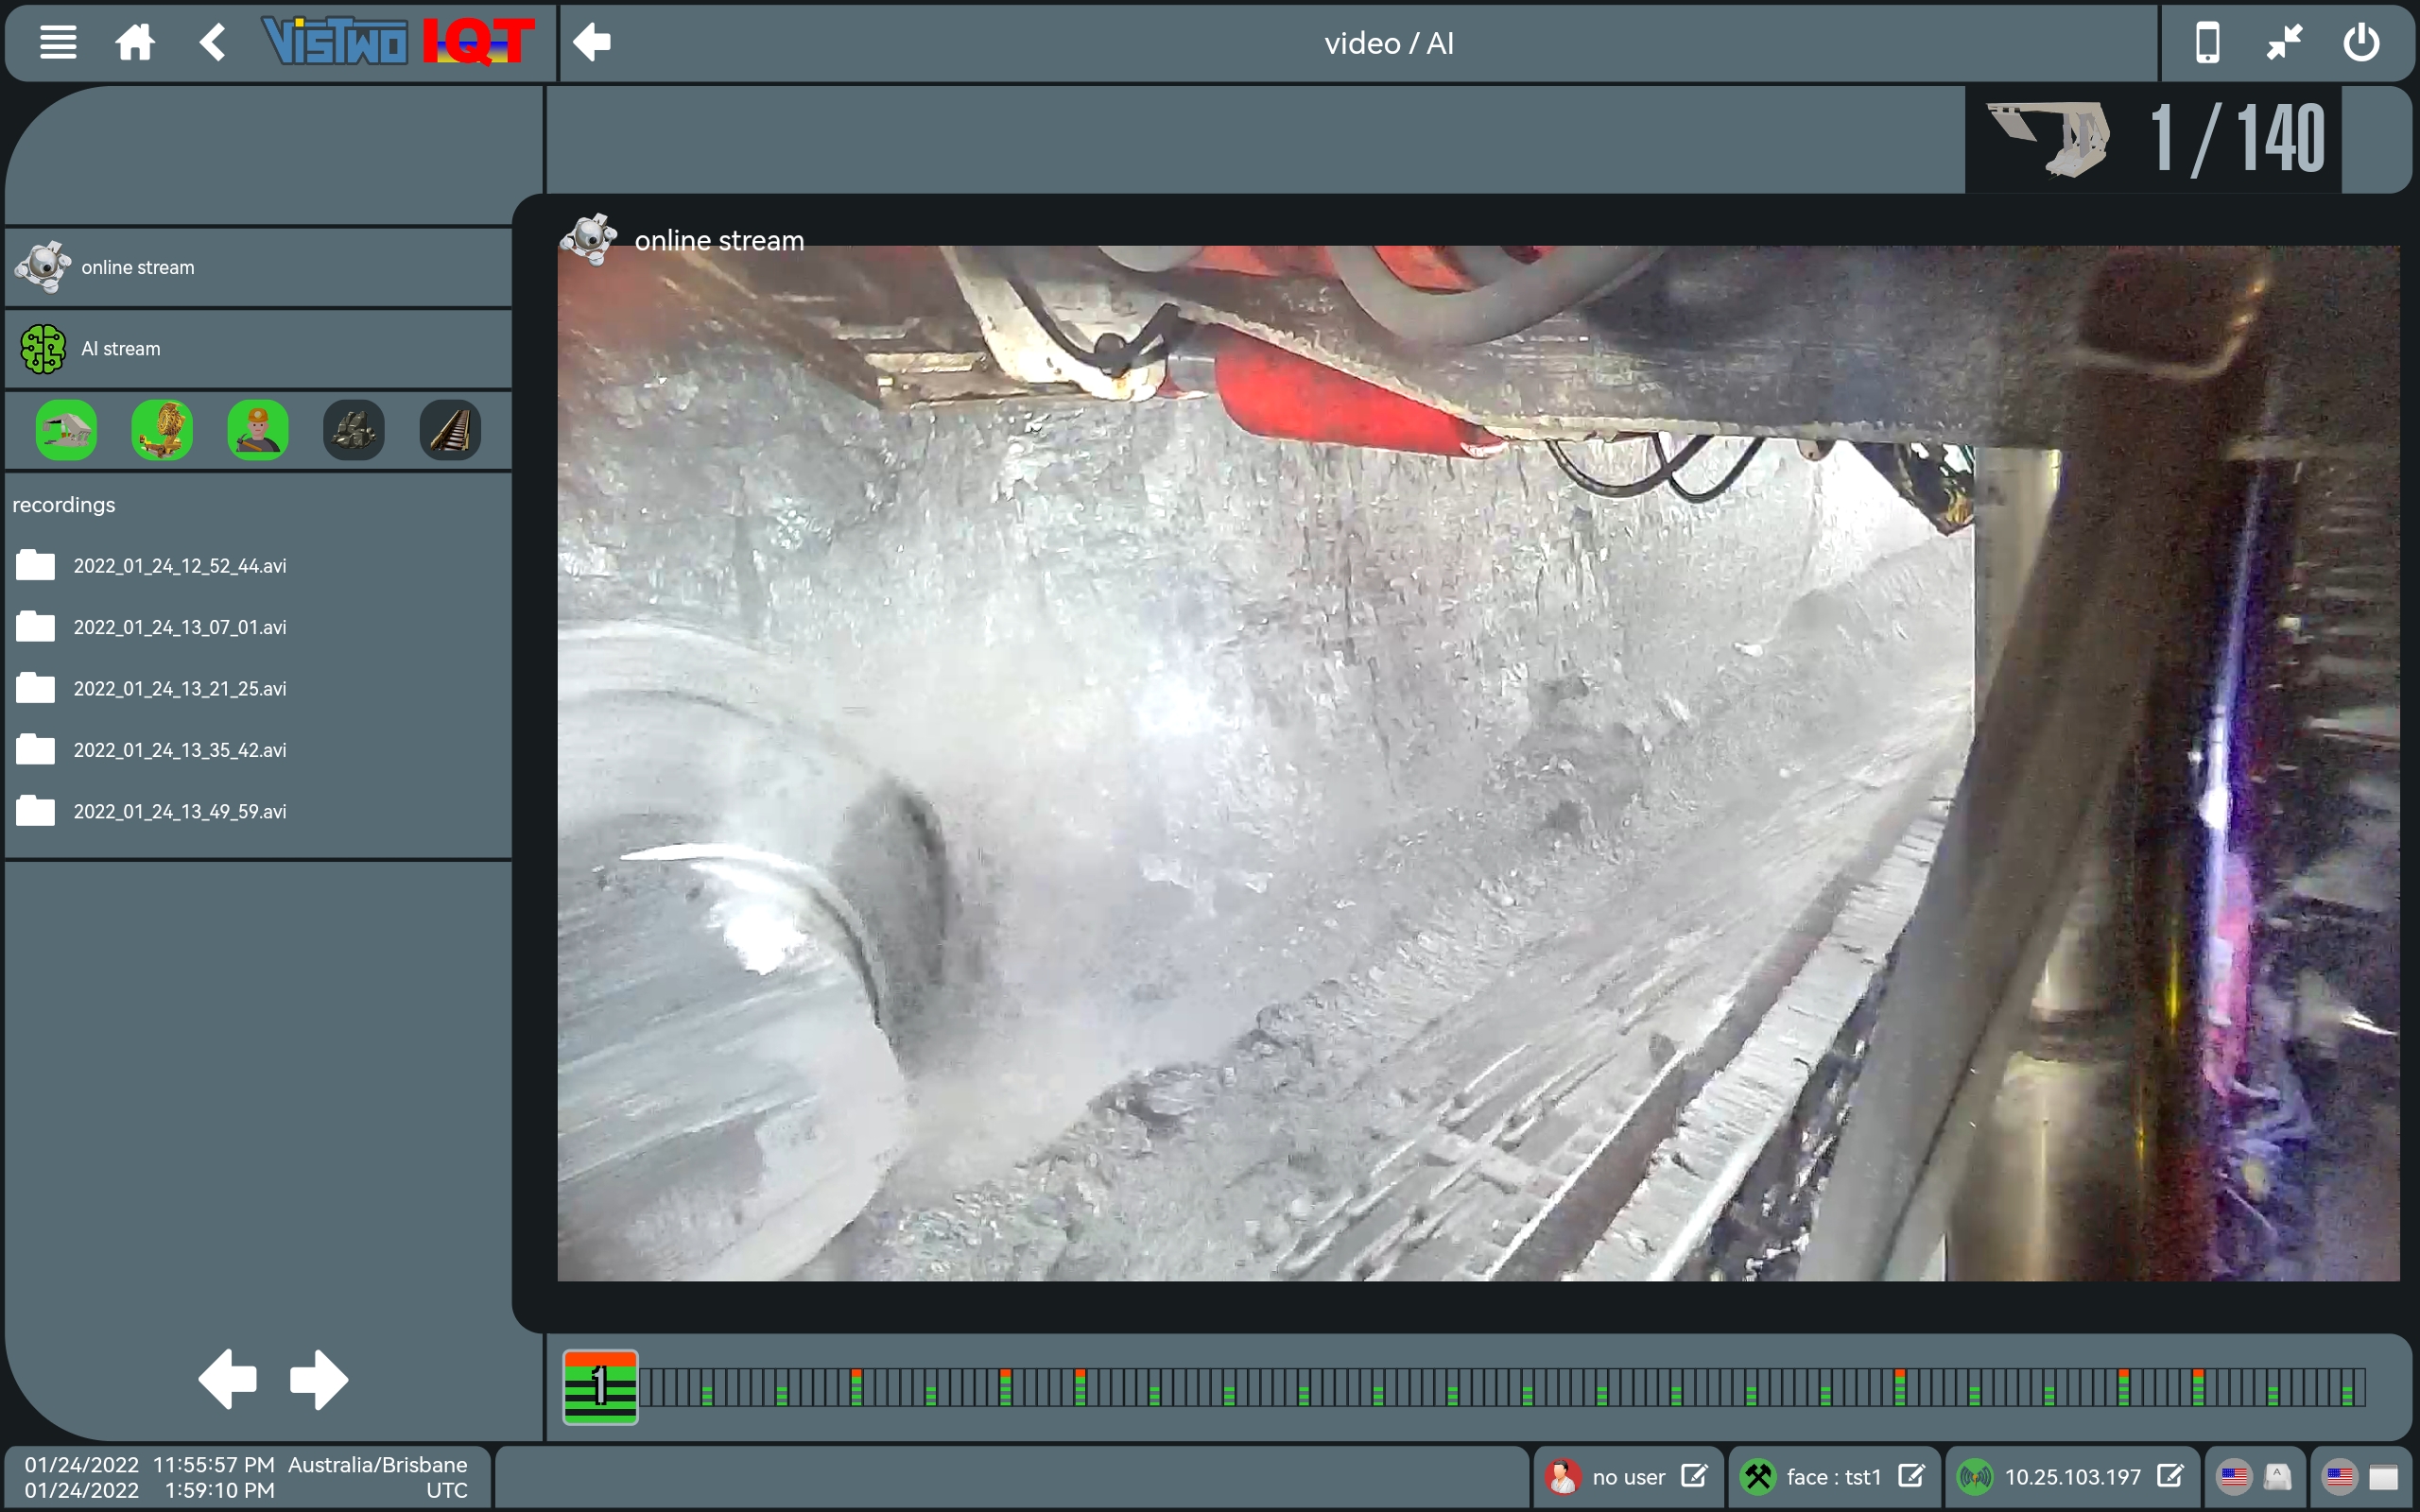2420x1512 pixels.
Task: Click the camera icon above the video feed
Action: point(589,239)
